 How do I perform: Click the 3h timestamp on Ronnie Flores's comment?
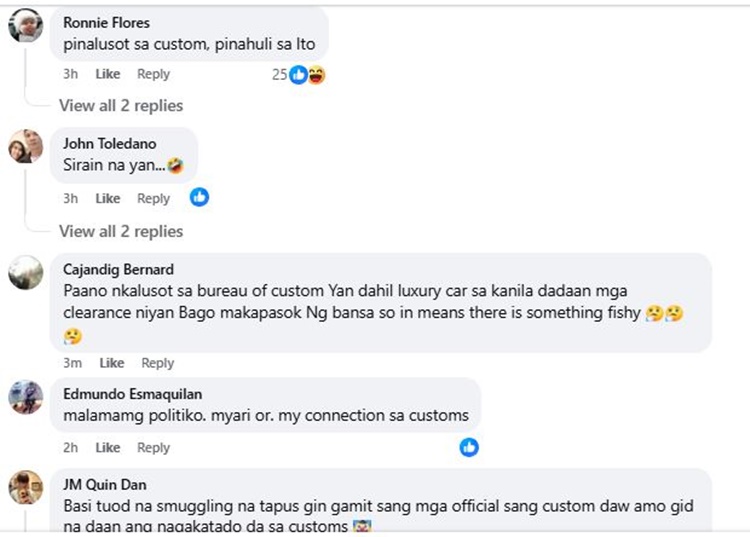(x=70, y=74)
